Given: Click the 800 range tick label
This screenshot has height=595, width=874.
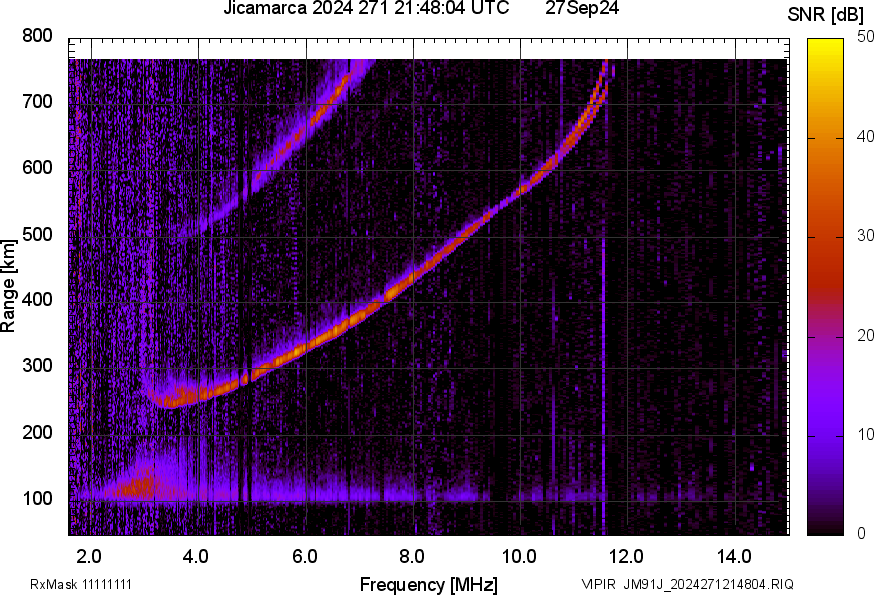Looking at the screenshot, I should coord(38,36).
